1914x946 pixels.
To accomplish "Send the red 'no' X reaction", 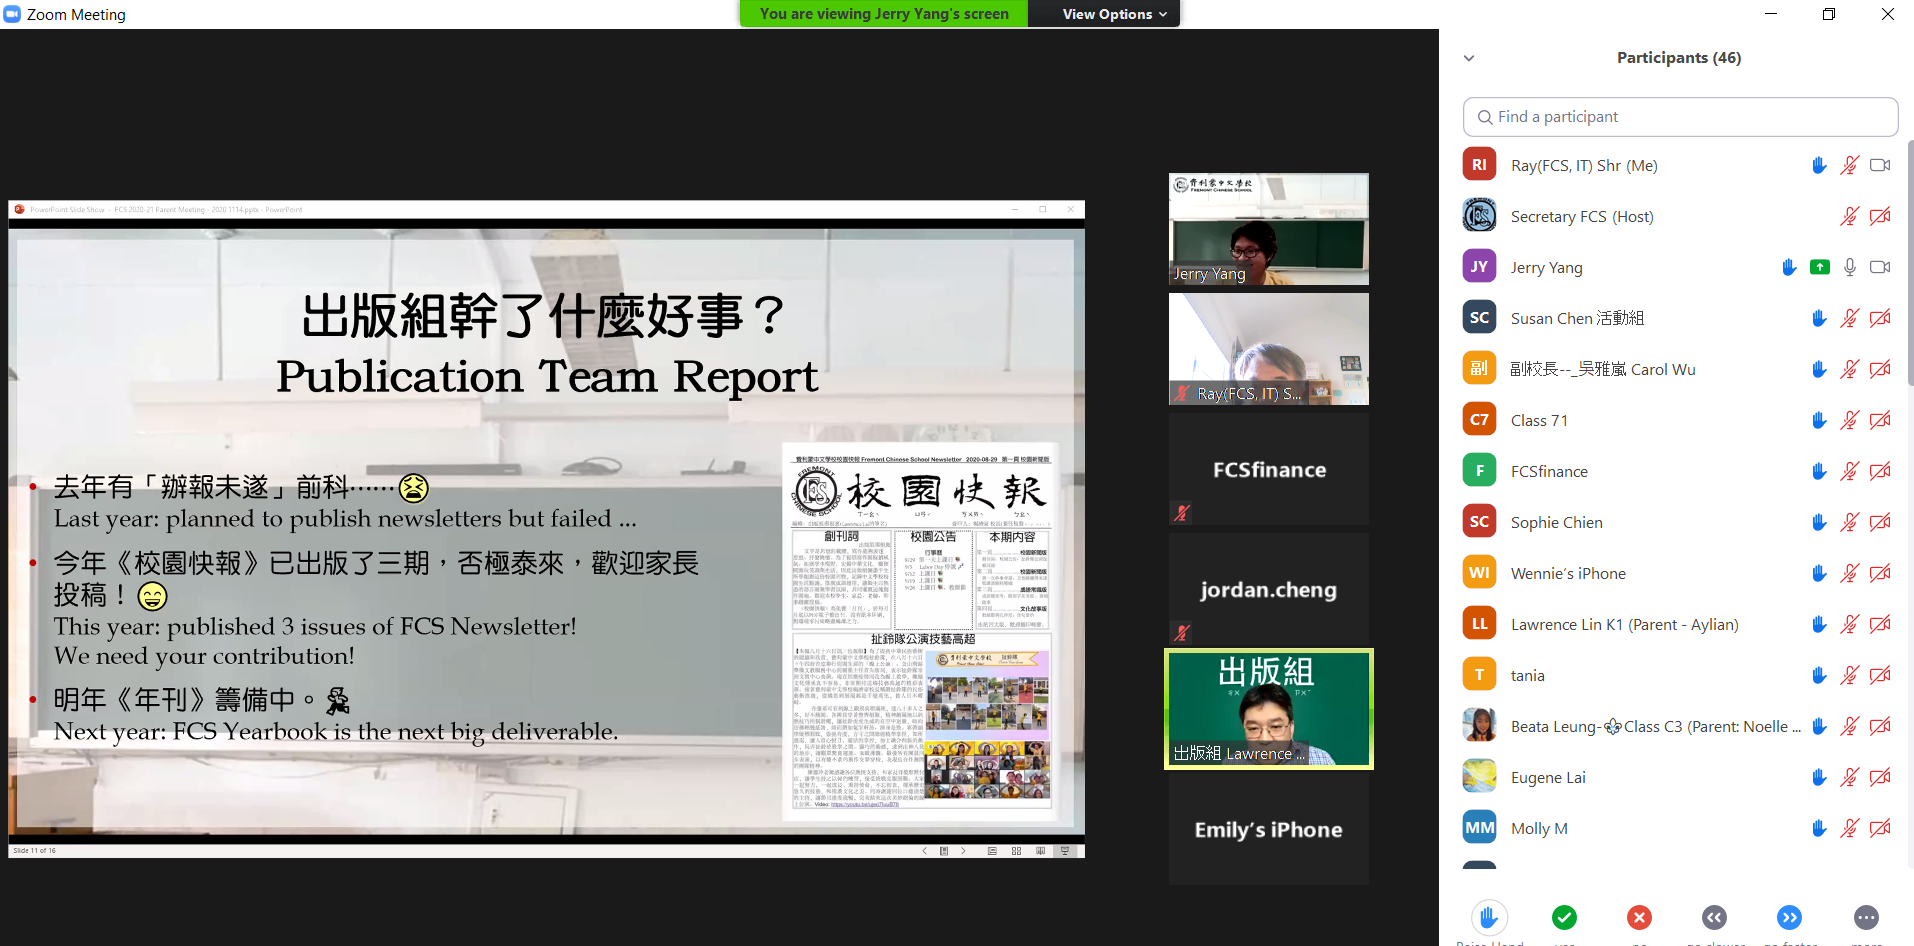I will click(1639, 917).
